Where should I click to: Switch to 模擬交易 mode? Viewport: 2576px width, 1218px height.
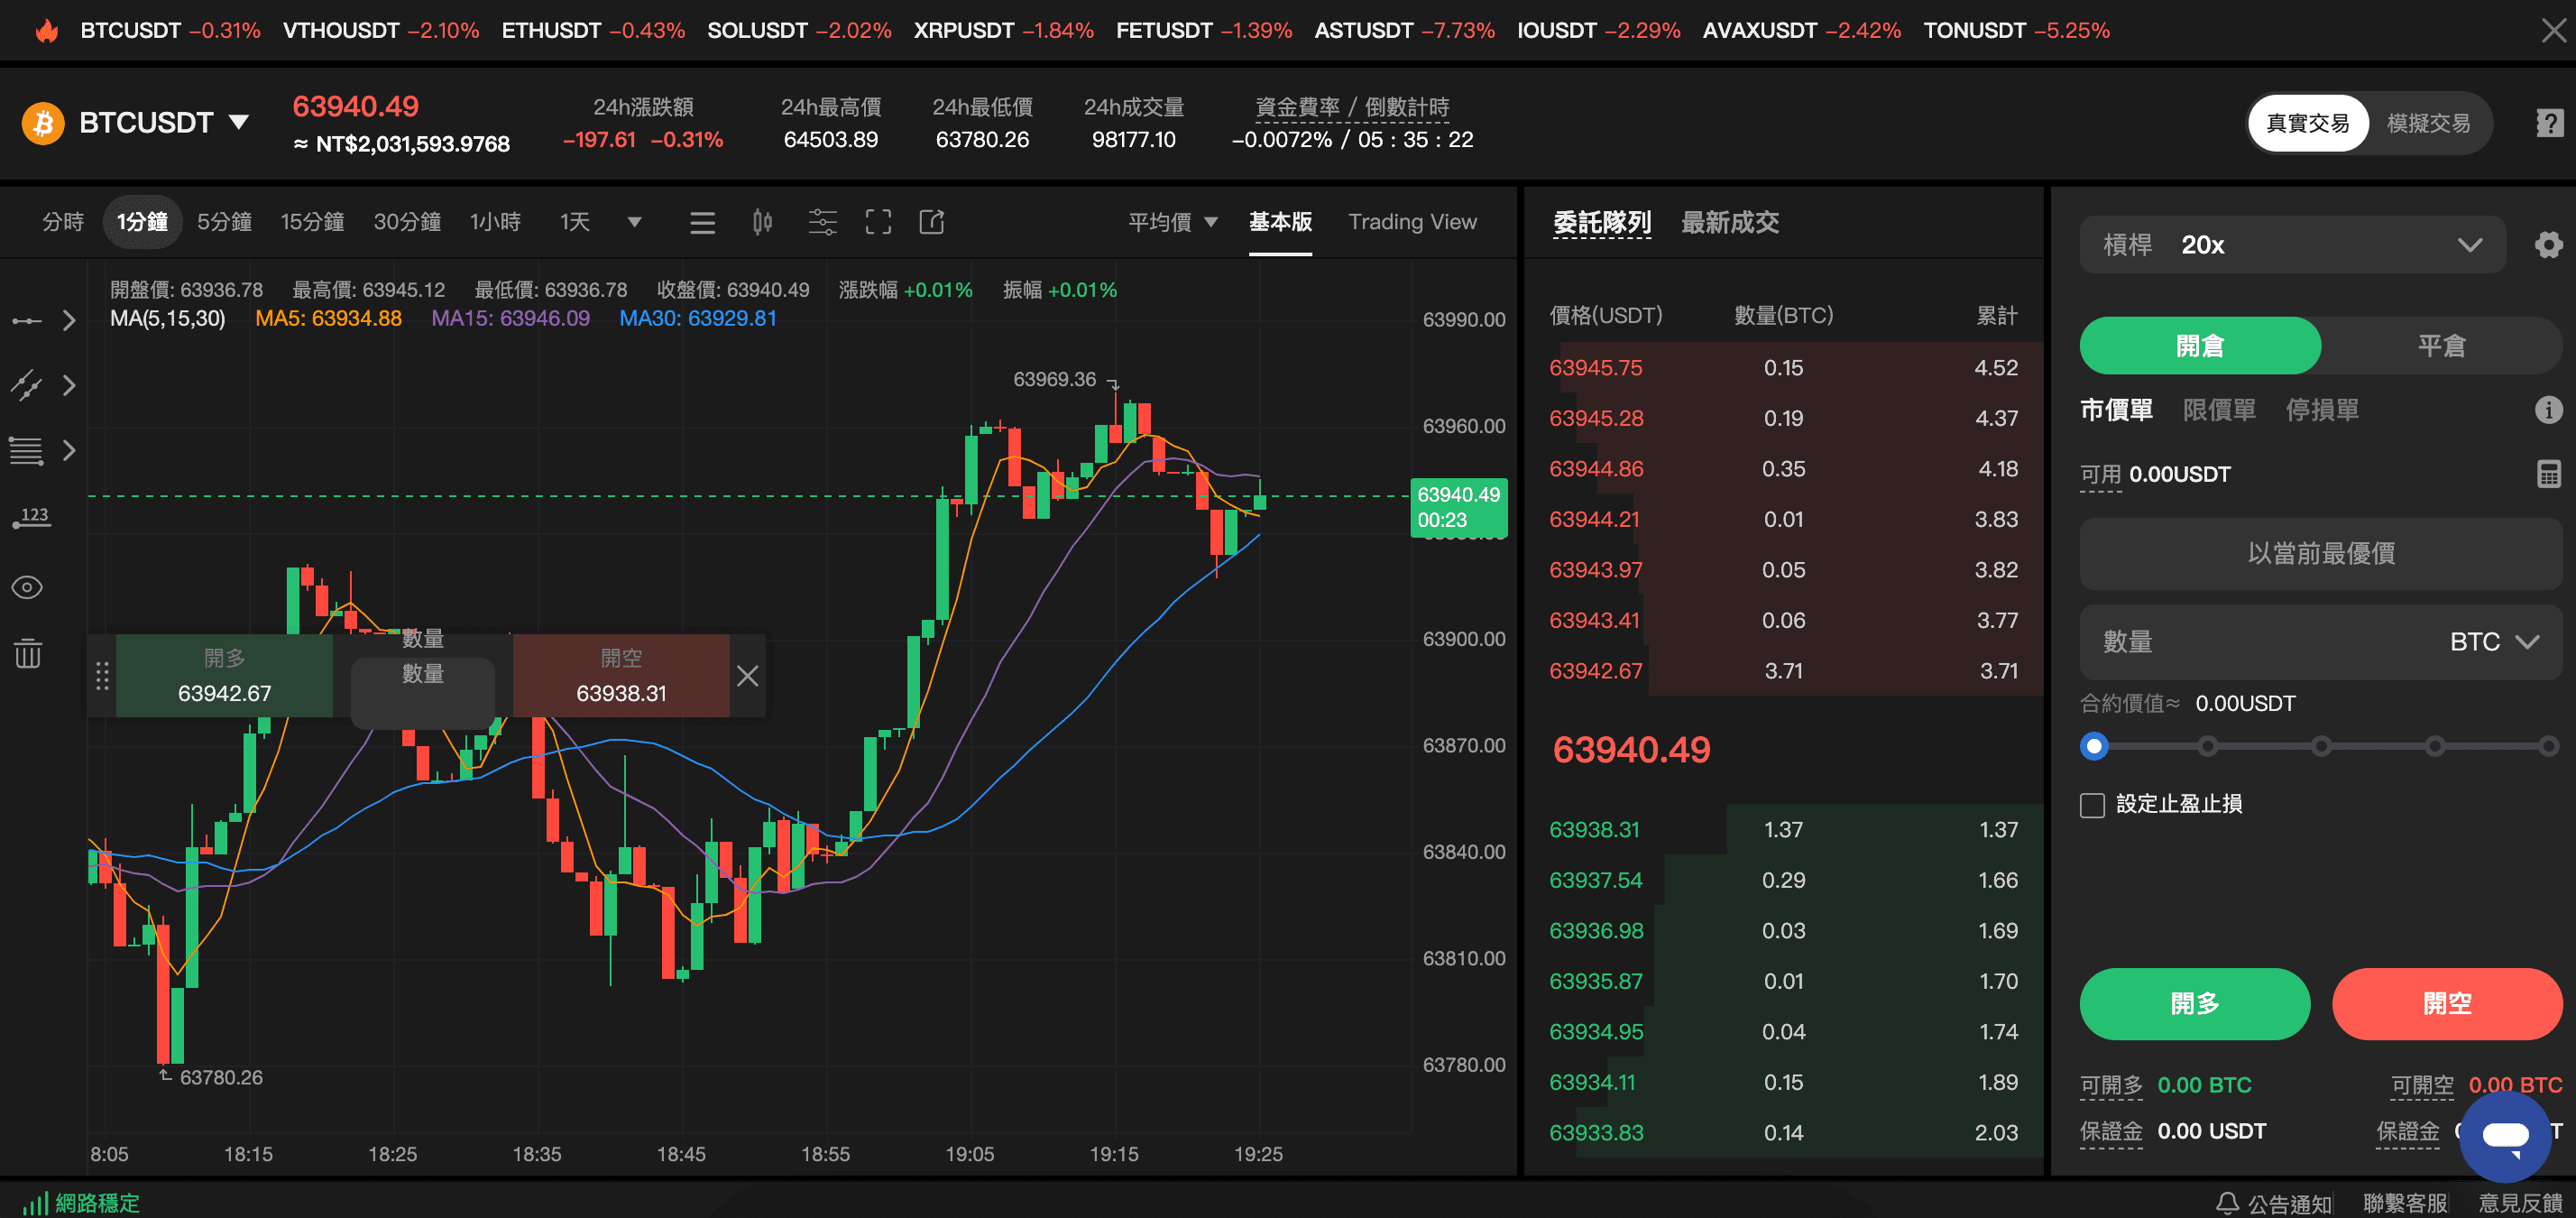[2428, 123]
